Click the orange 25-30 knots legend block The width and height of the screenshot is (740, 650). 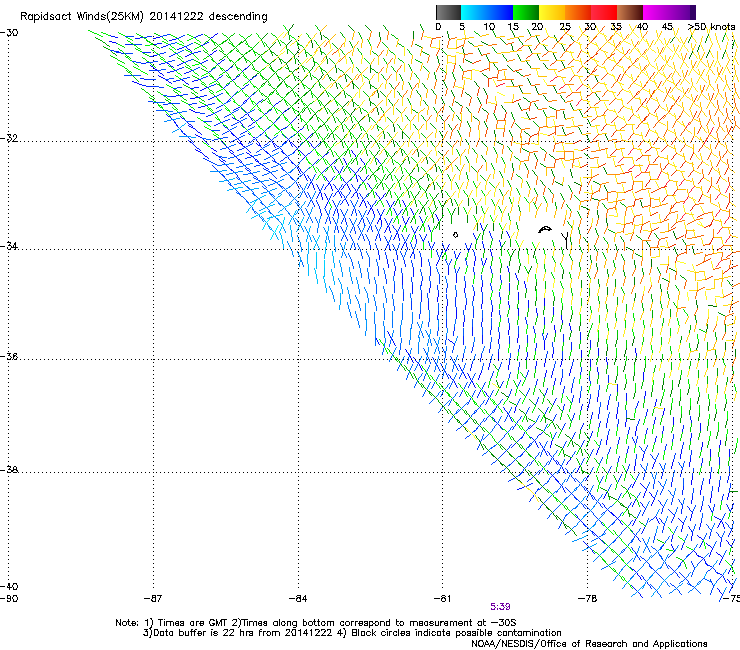(x=578, y=12)
